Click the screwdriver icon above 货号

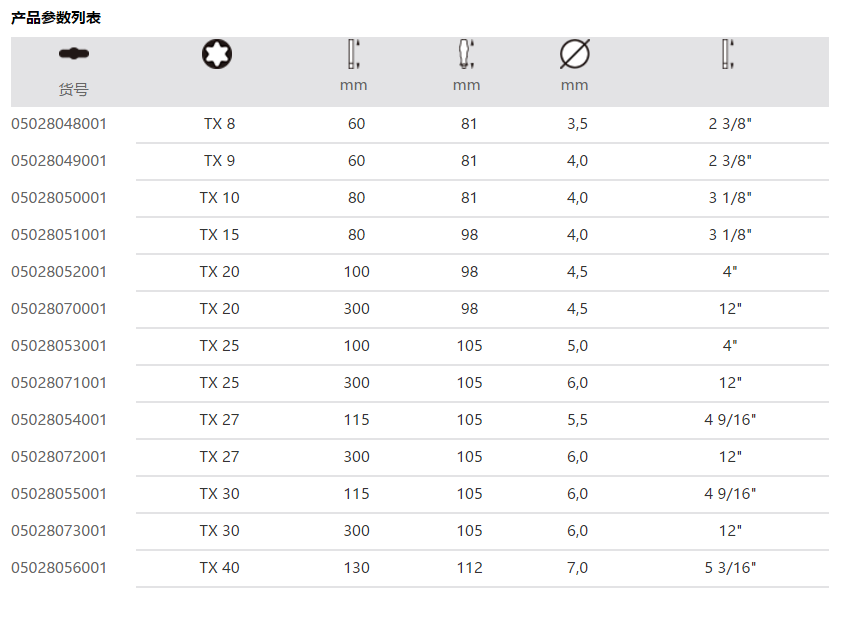pos(73,54)
